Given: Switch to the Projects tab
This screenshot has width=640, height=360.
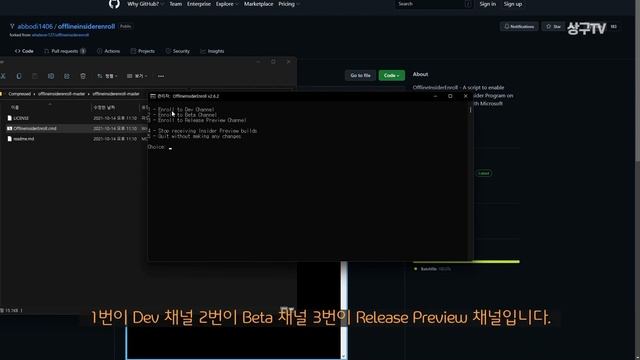Looking at the screenshot, I should (x=142, y=51).
